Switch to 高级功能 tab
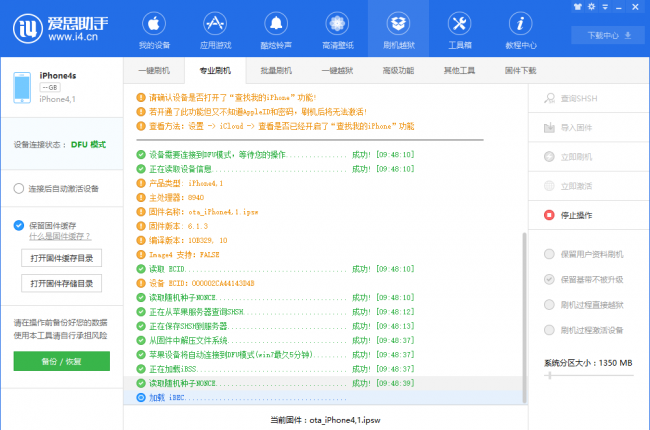 pyautogui.click(x=398, y=70)
